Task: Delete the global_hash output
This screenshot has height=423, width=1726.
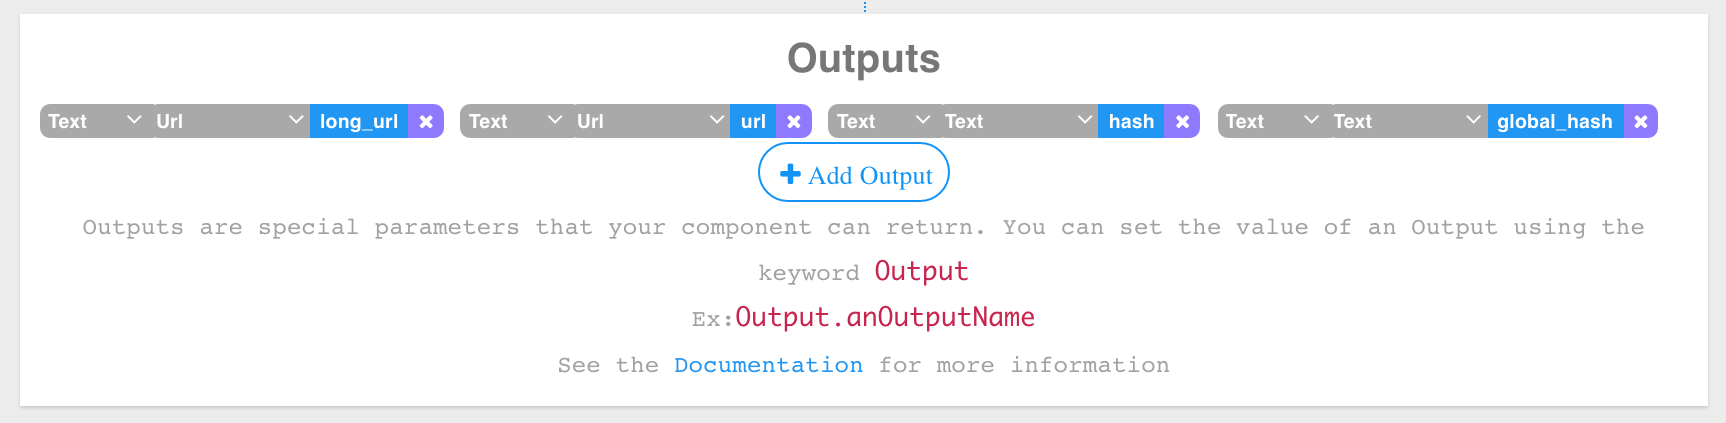Action: point(1640,121)
